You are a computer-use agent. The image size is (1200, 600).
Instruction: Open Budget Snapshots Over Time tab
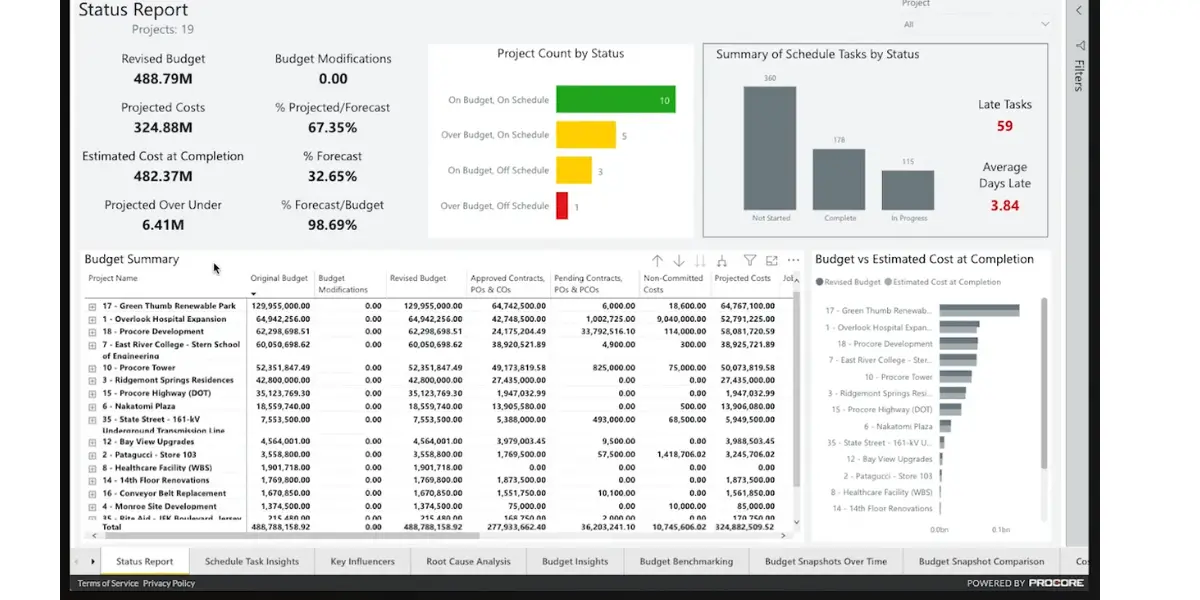click(x=825, y=561)
